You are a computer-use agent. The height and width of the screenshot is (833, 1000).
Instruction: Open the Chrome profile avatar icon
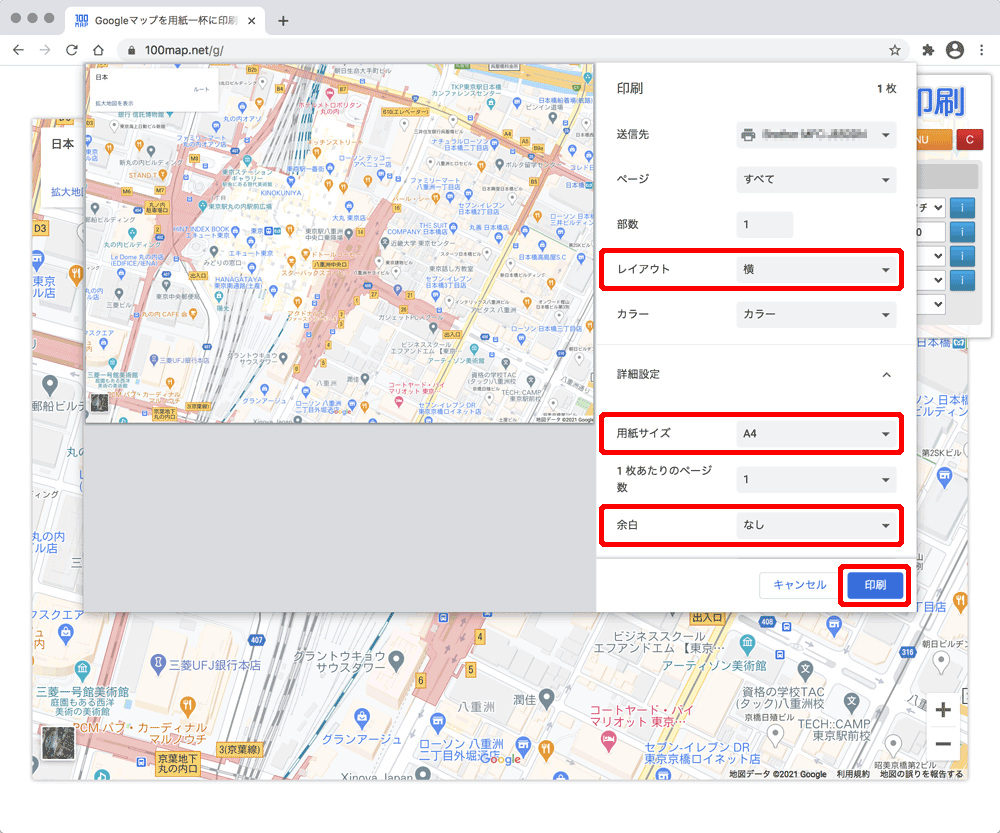pyautogui.click(x=955, y=50)
